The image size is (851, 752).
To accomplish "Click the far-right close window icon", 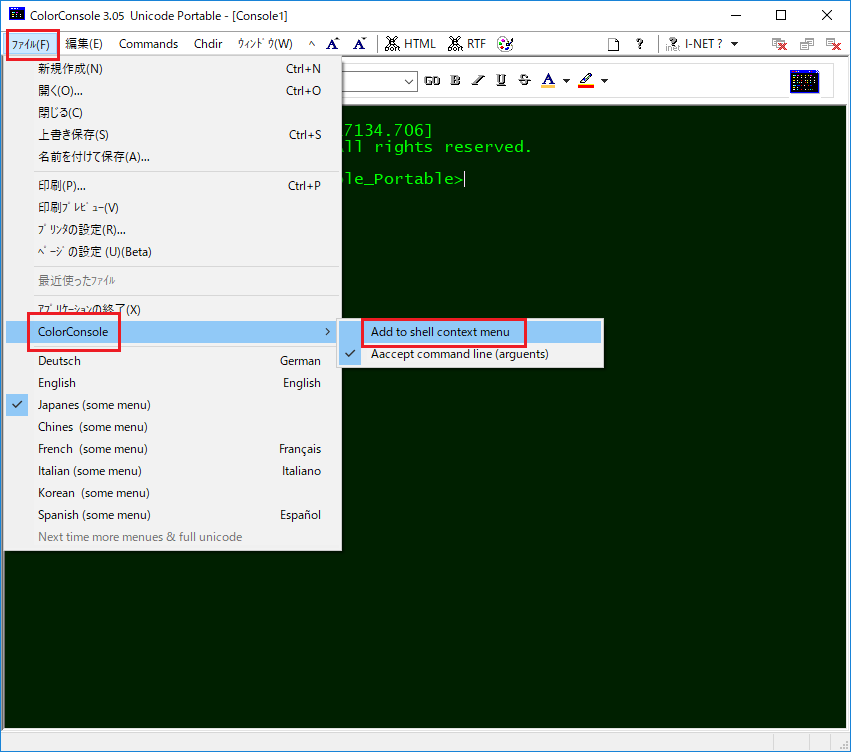I will [x=833, y=44].
